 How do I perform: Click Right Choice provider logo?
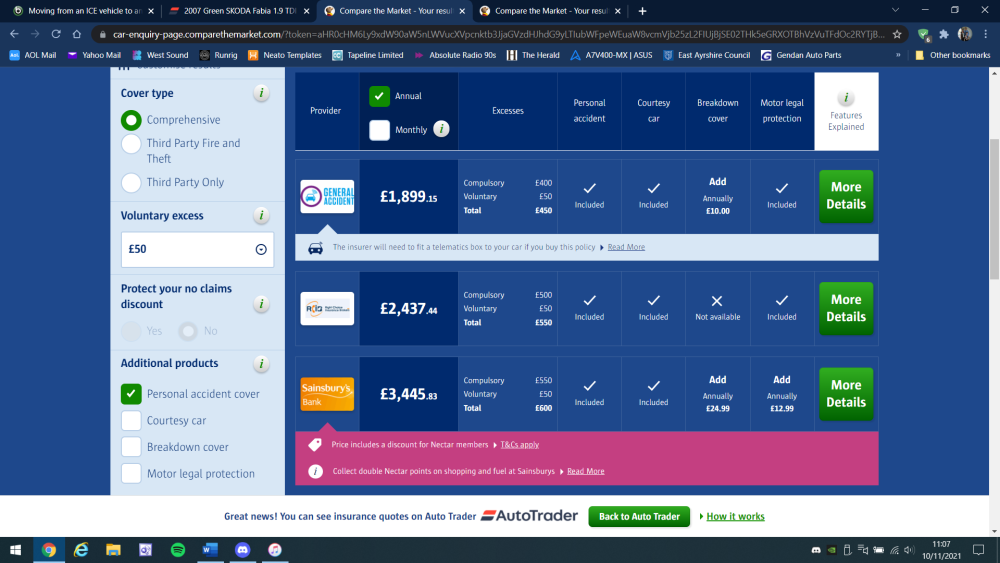point(327,309)
